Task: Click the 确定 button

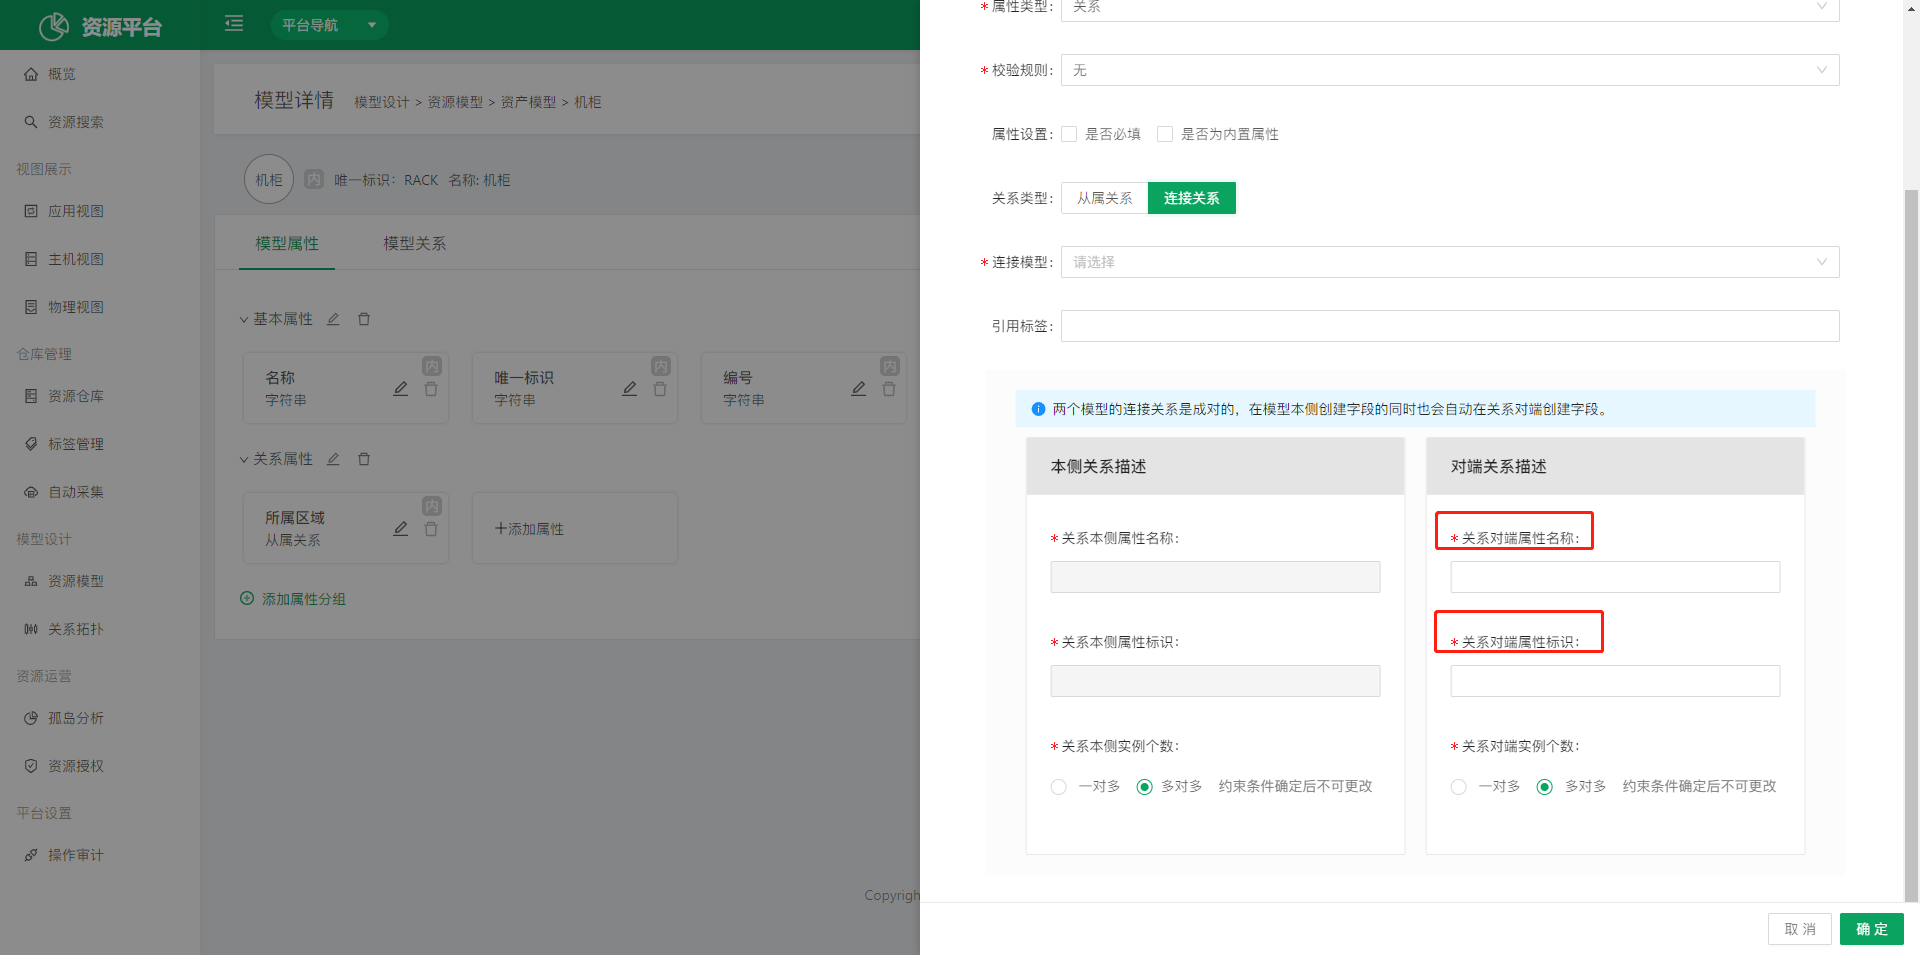Action: (1872, 929)
